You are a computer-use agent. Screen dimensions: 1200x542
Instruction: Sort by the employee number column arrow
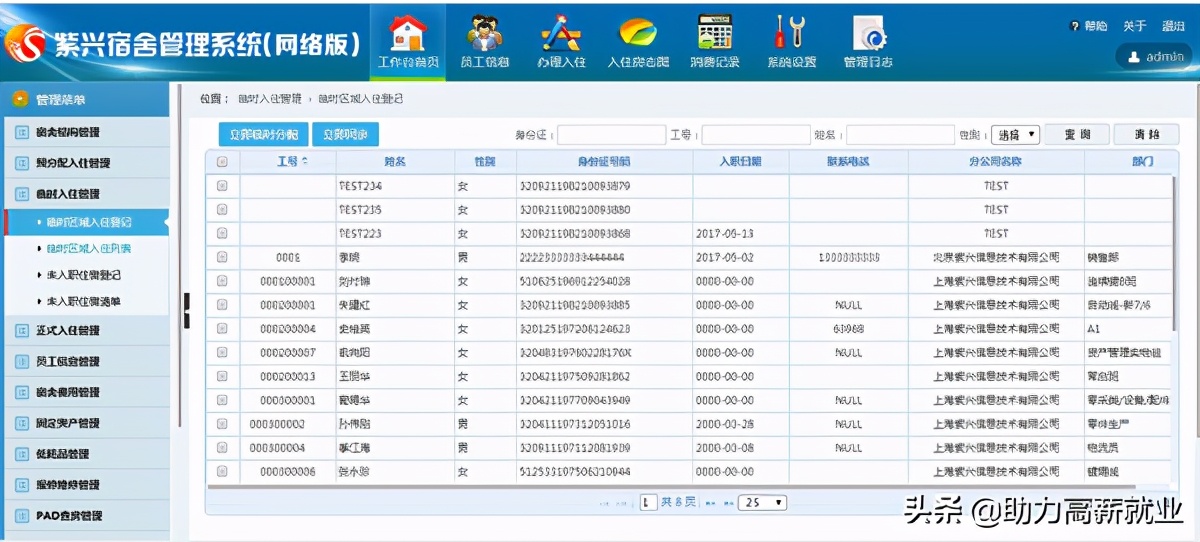[x=304, y=161]
